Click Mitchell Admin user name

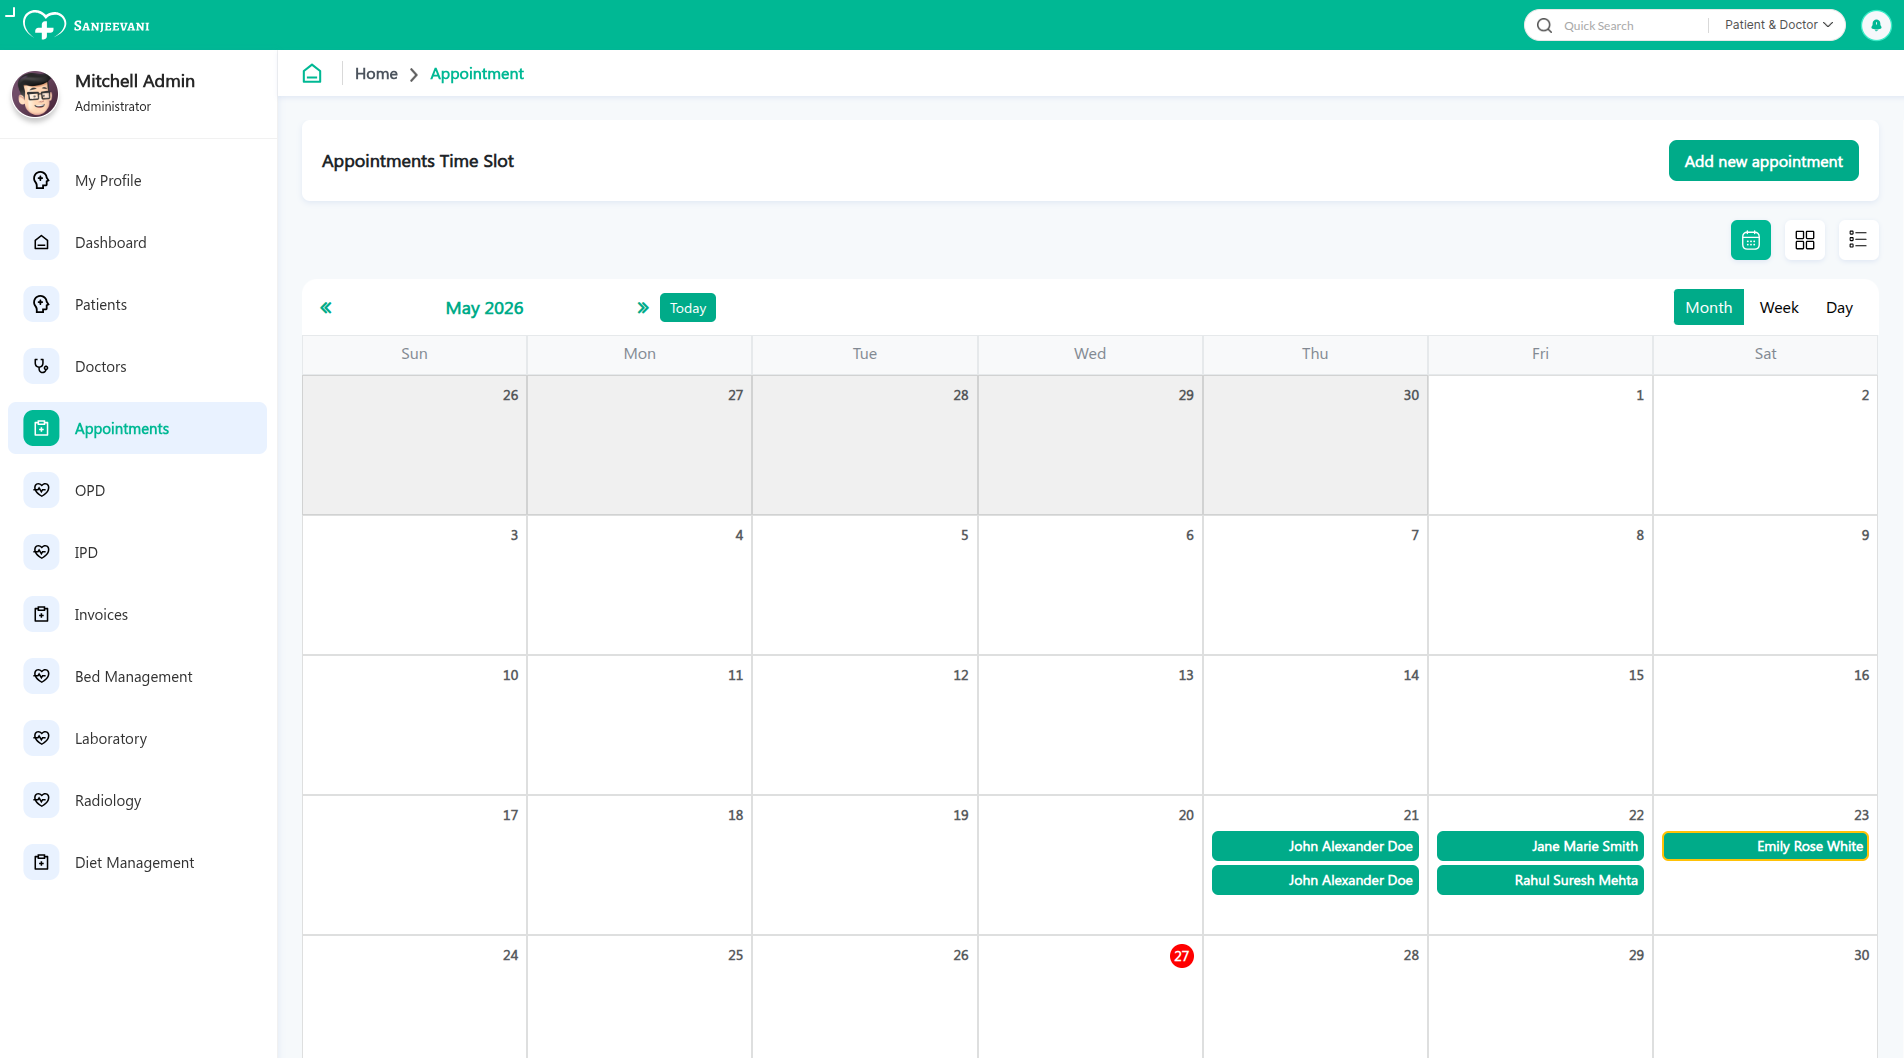point(135,81)
